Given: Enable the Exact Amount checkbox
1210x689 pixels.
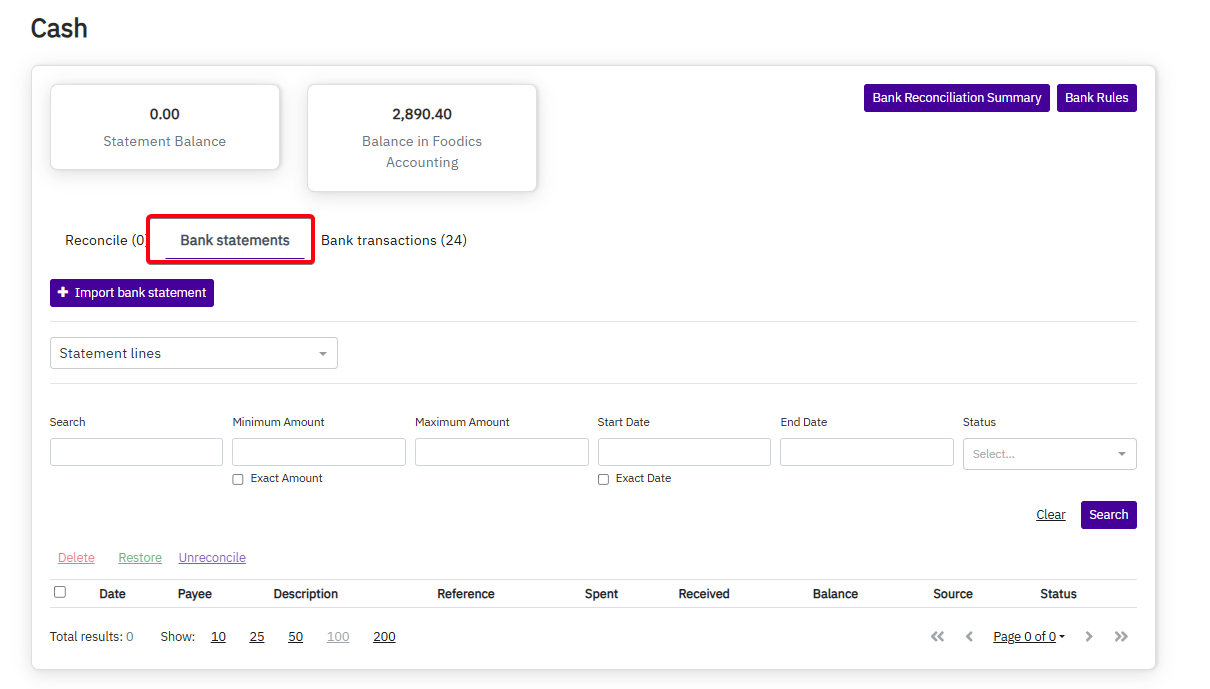Looking at the screenshot, I should pyautogui.click(x=237, y=479).
